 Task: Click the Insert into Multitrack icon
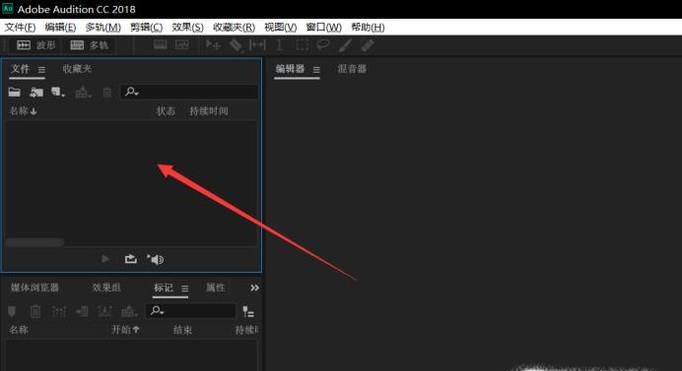click(83, 92)
